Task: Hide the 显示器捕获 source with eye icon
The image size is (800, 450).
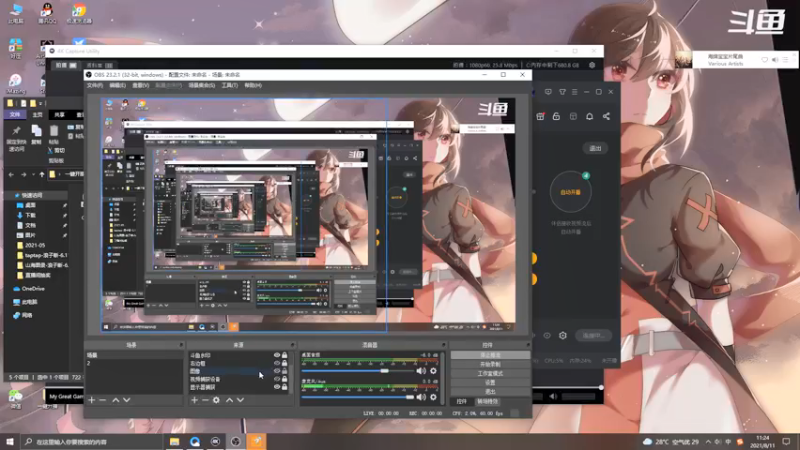Action: point(277,387)
